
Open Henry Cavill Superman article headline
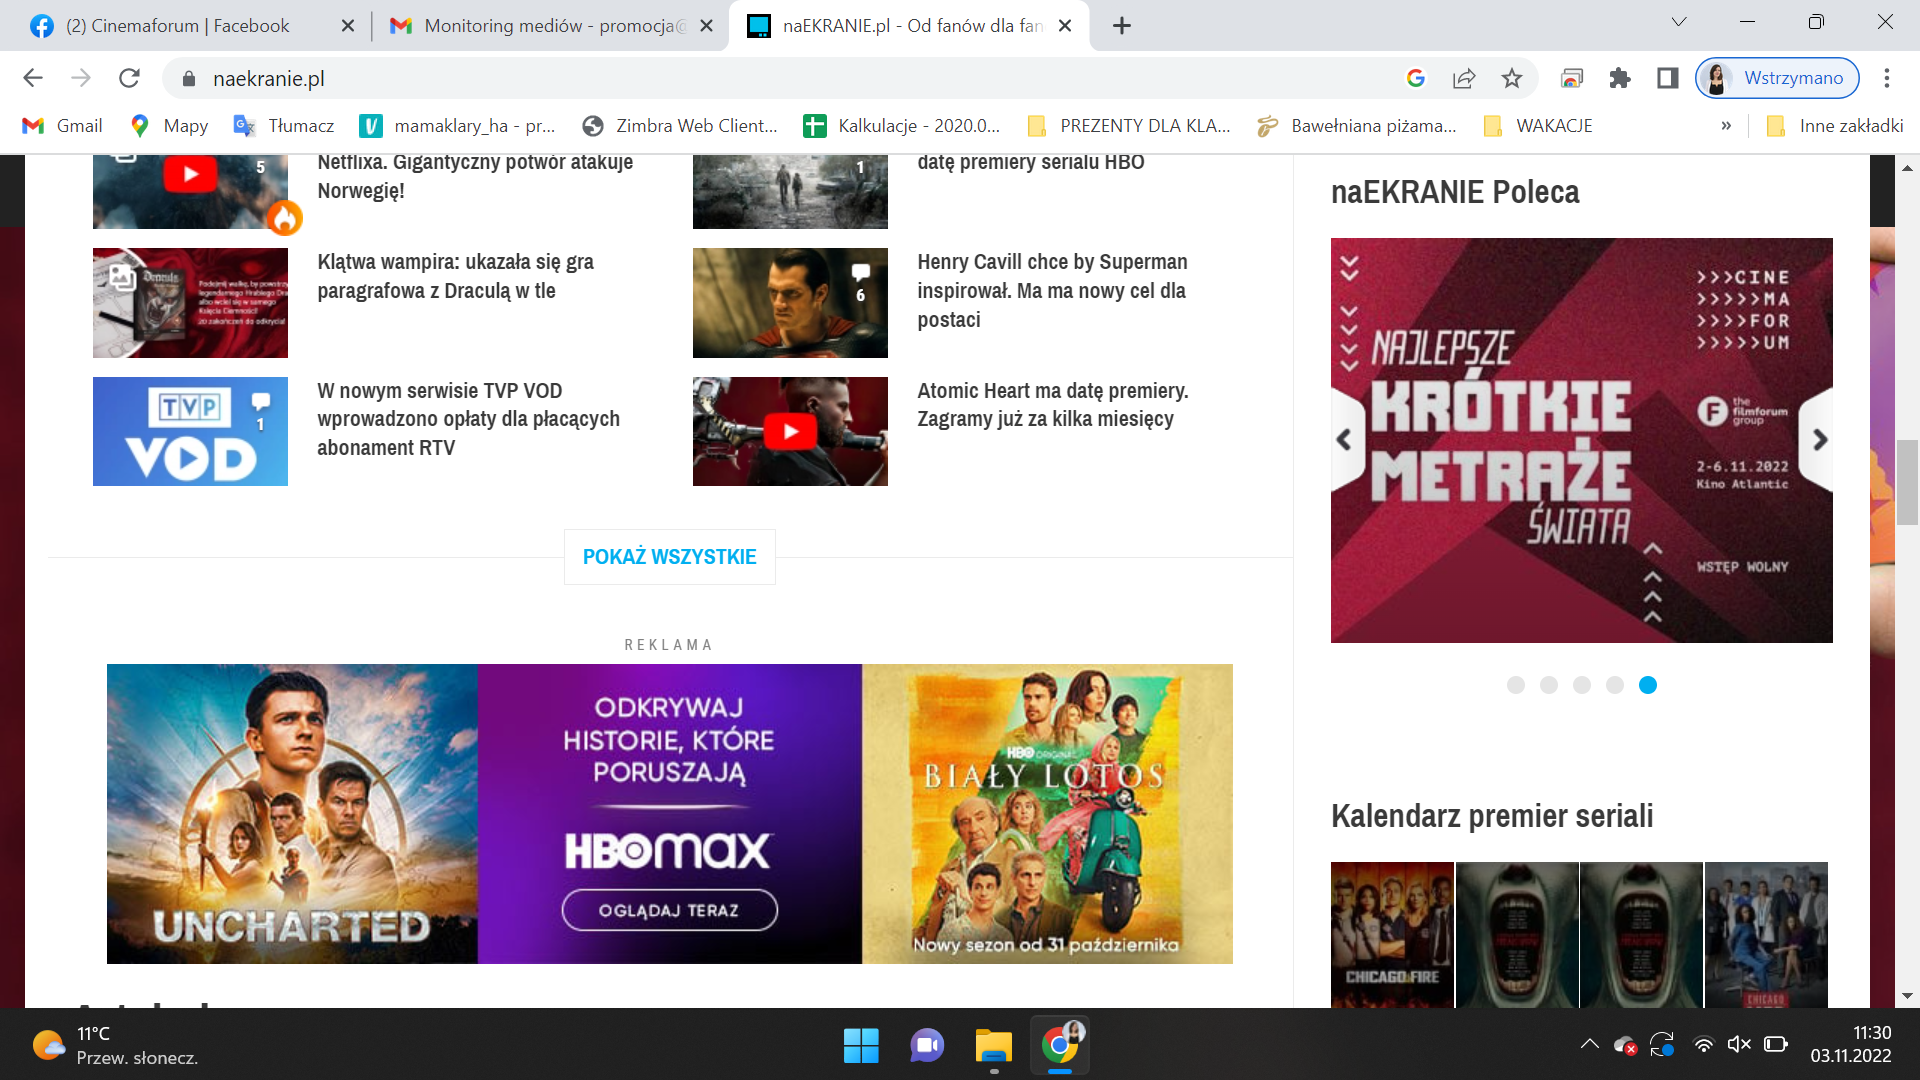click(x=1052, y=290)
